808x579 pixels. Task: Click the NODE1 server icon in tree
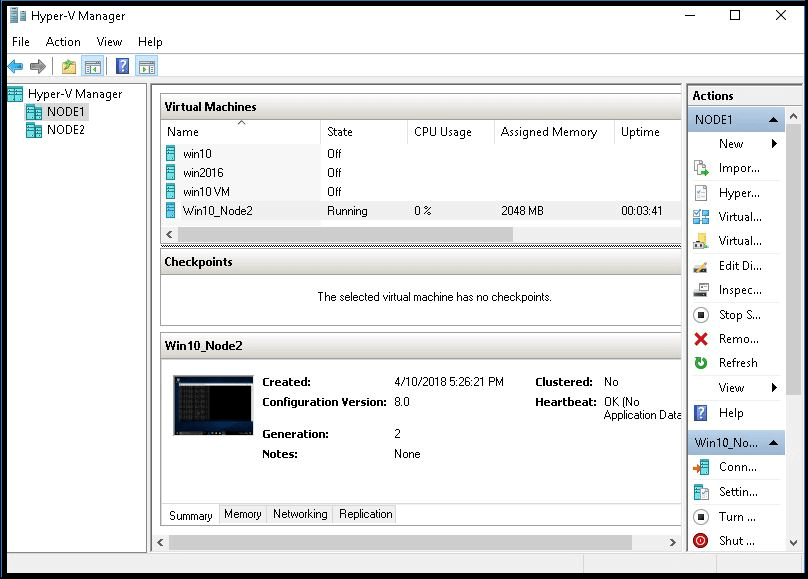(34, 112)
